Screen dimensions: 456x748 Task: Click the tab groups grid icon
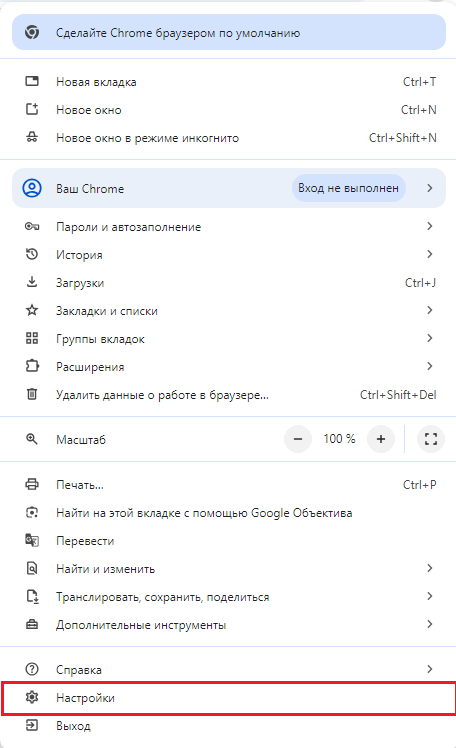tap(32, 338)
